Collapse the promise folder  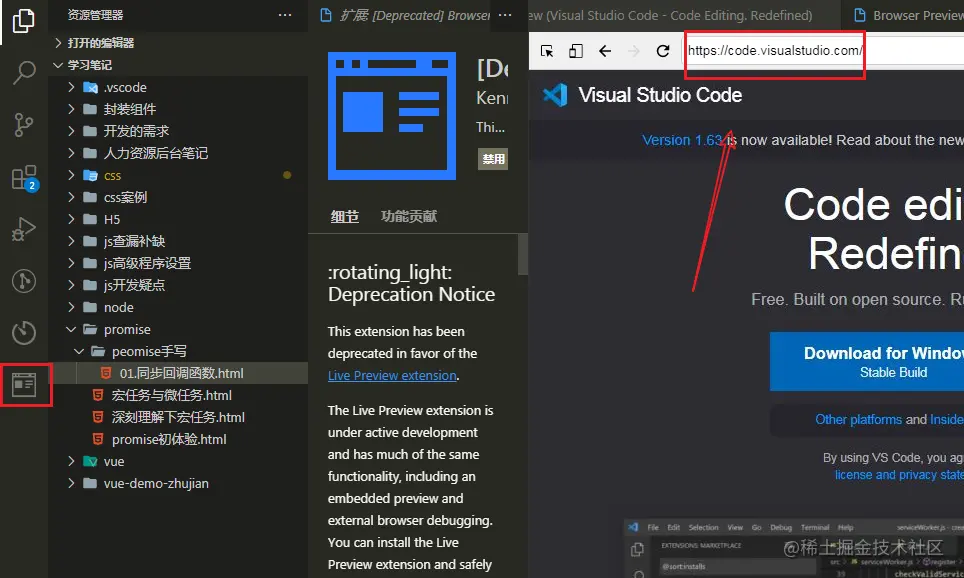coord(127,329)
